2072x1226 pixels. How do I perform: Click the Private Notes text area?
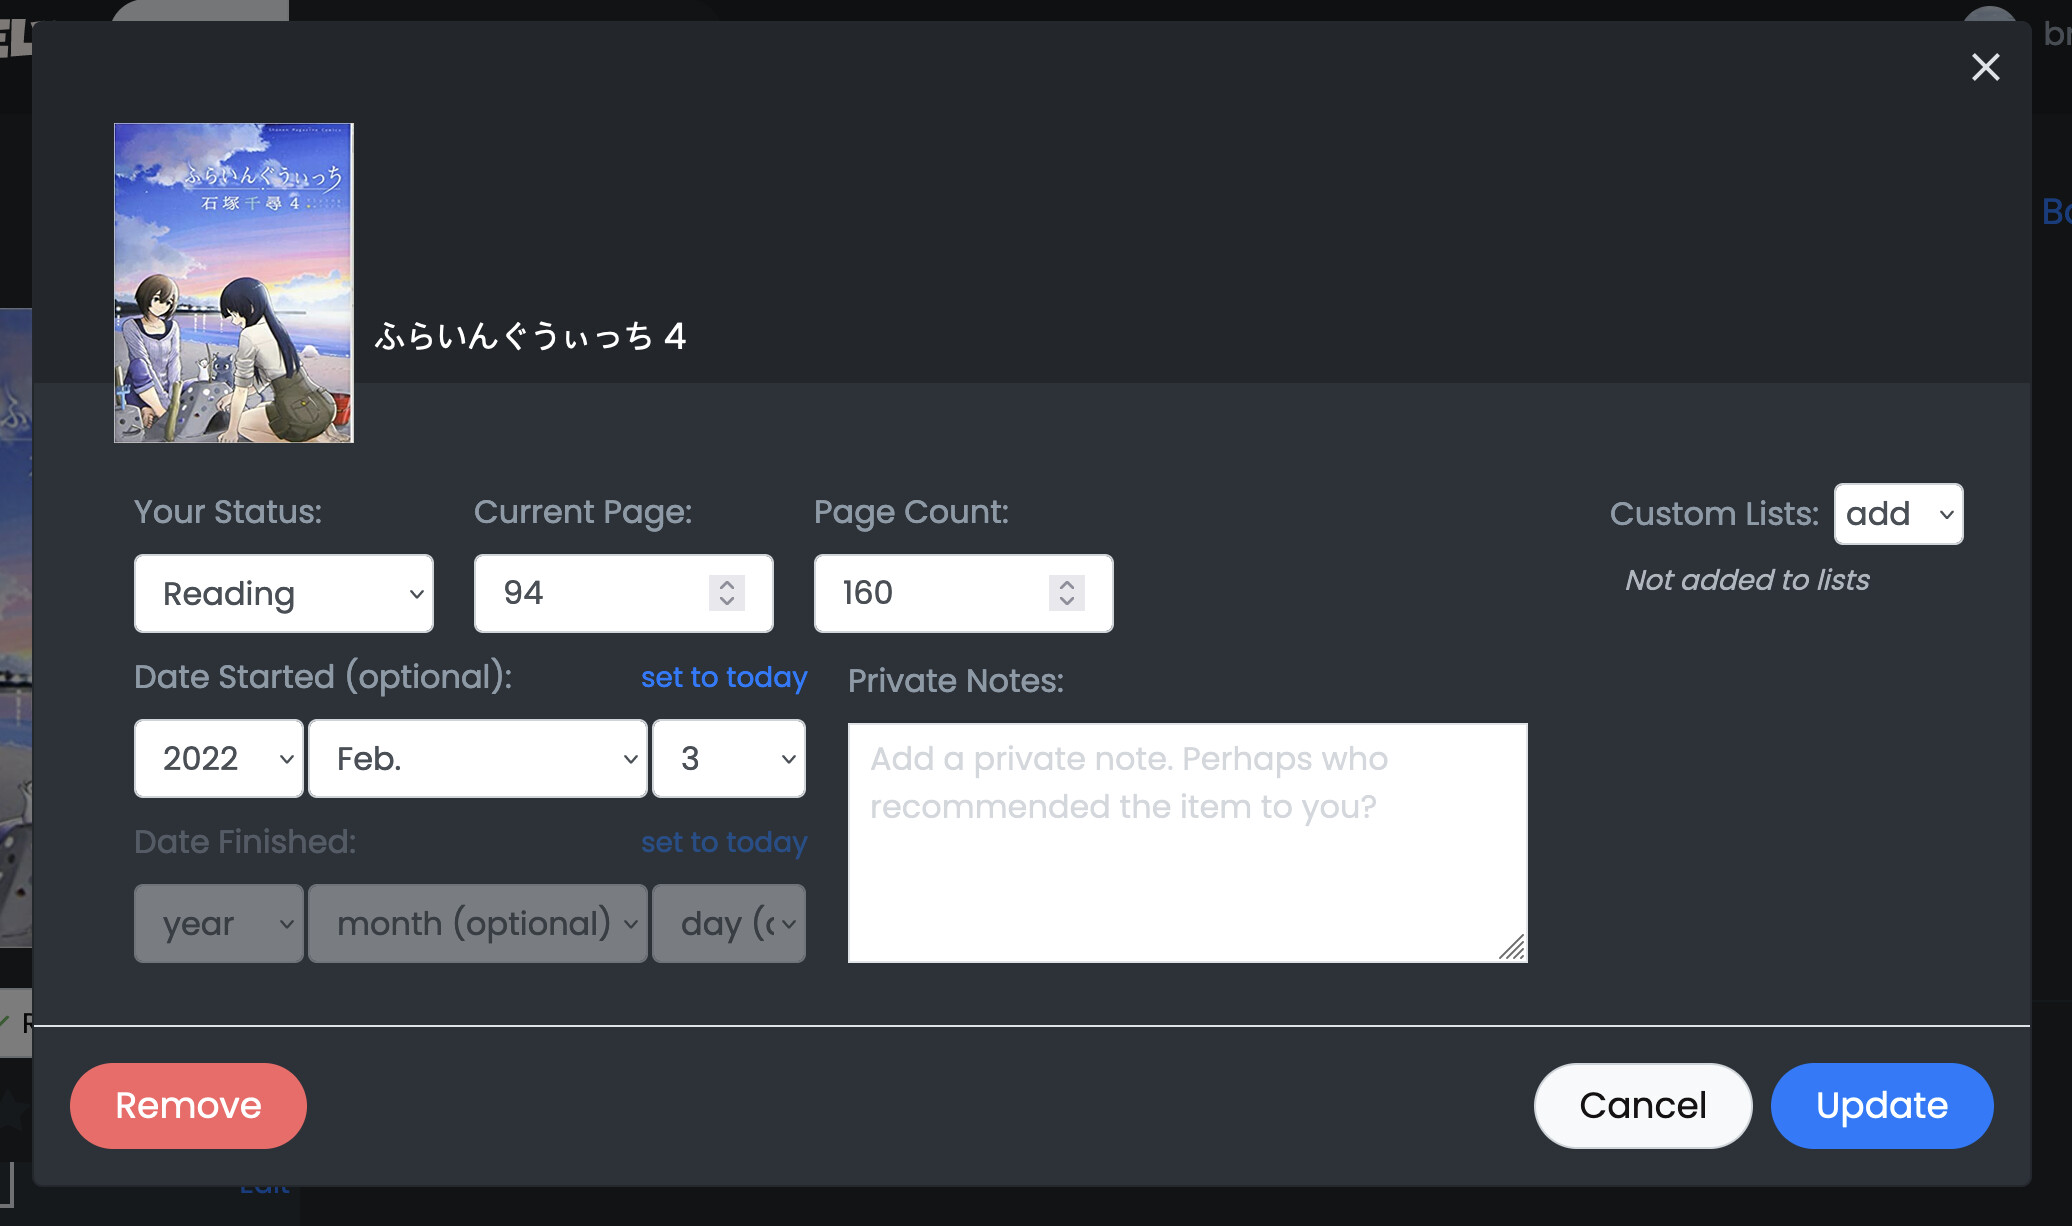1187,842
